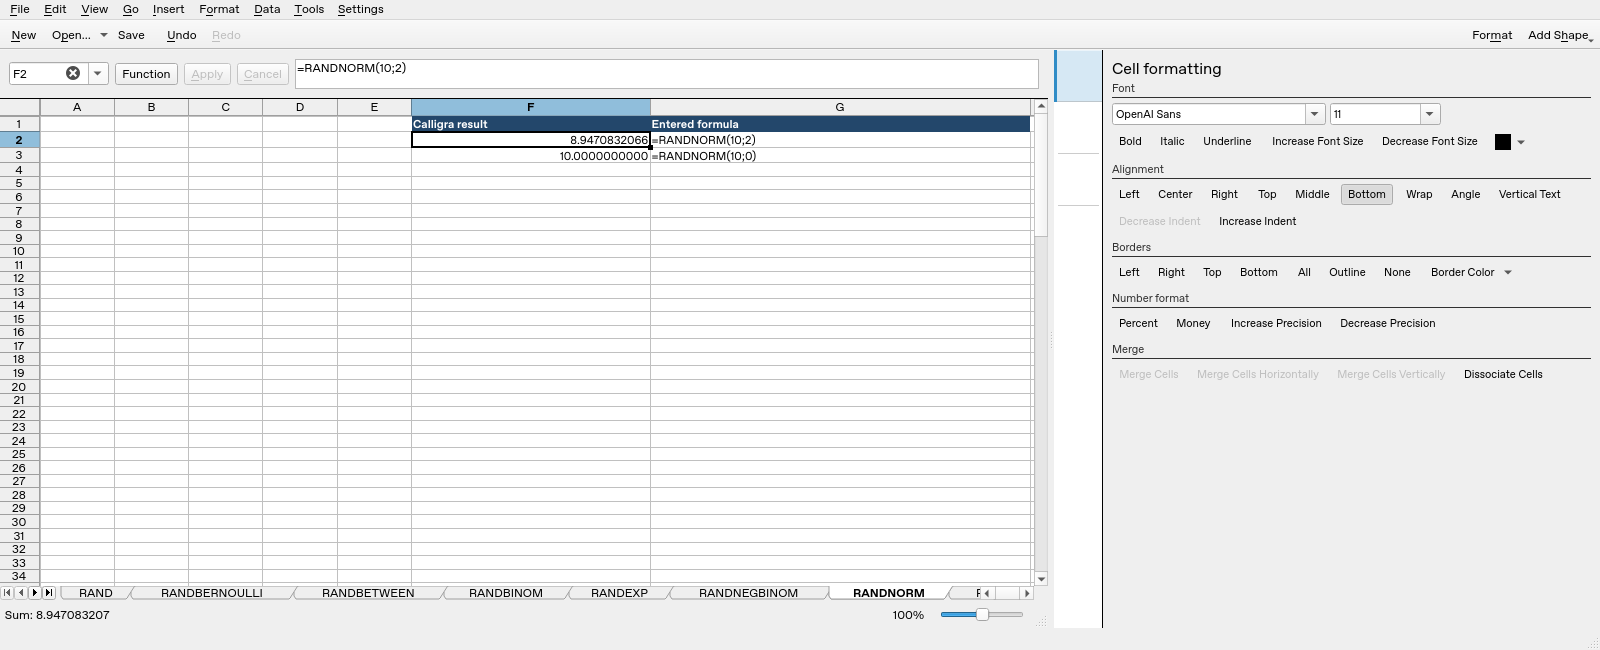Toggle Bottom vertical alignment
Screen dimensions: 1600x650
coord(1366,194)
